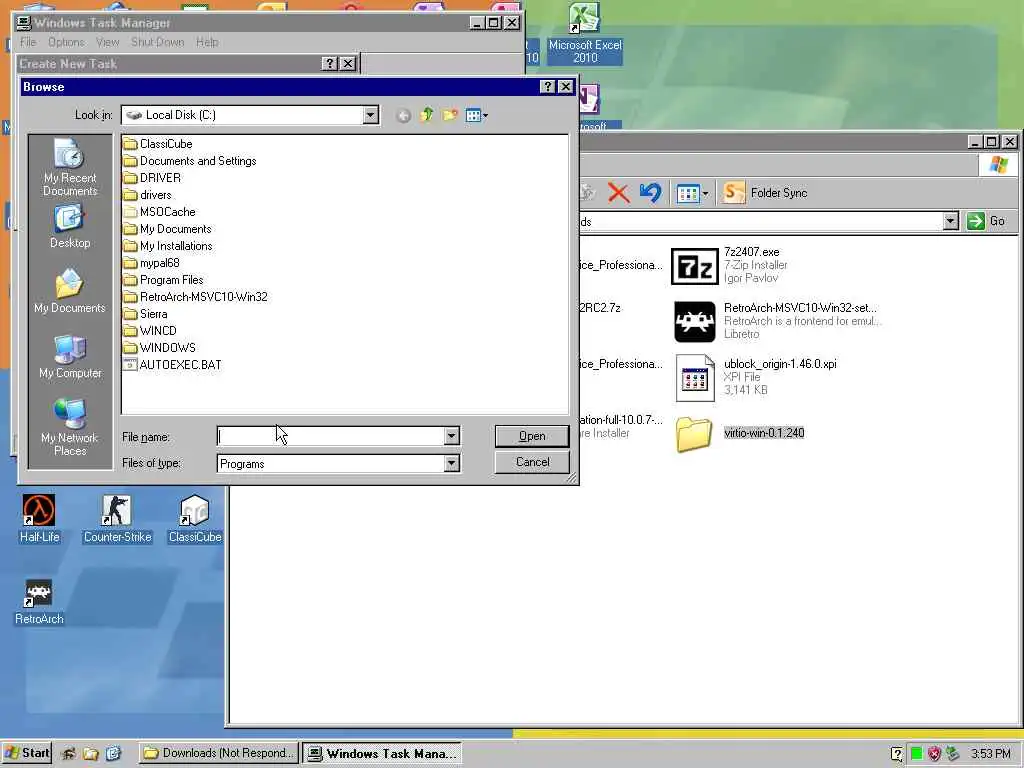Select Desktop in the places bar

click(x=70, y=226)
